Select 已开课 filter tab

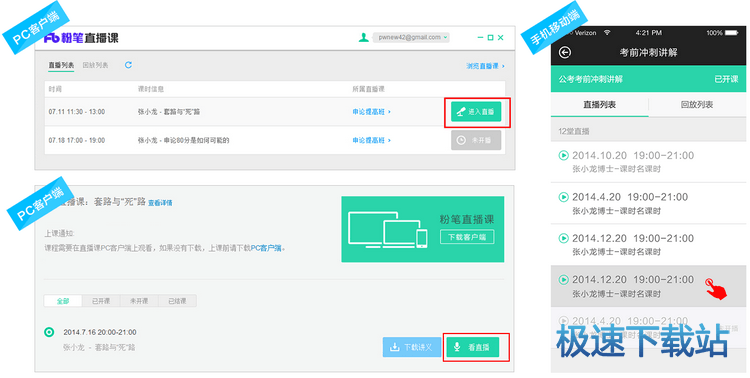coord(101,301)
